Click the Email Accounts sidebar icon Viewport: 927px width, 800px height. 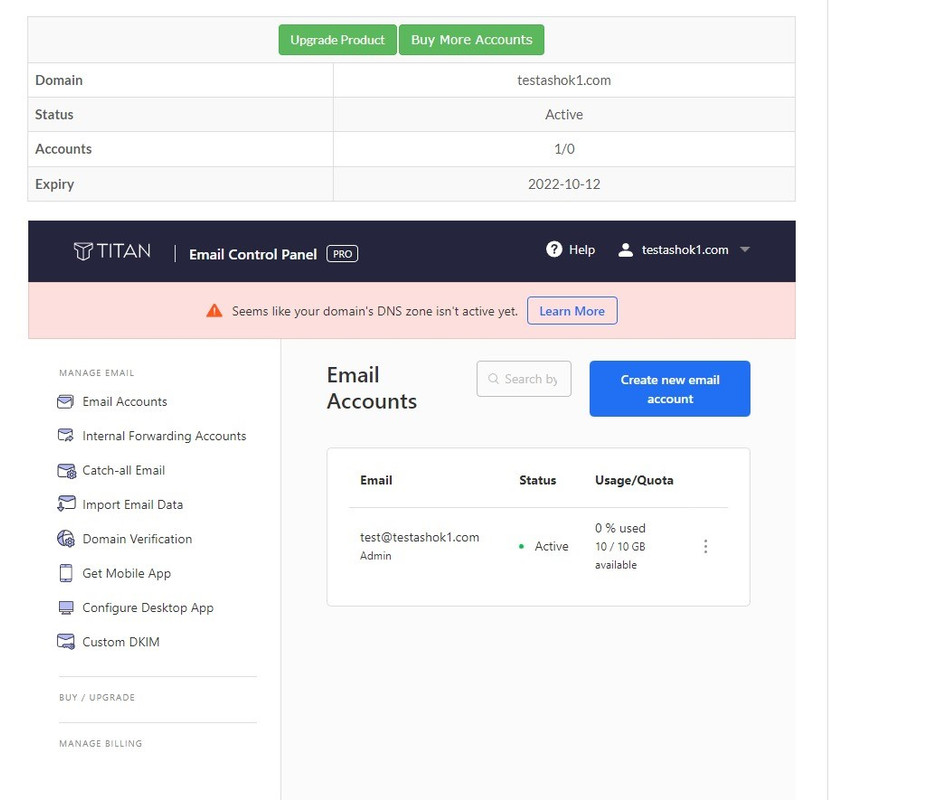click(x=66, y=402)
